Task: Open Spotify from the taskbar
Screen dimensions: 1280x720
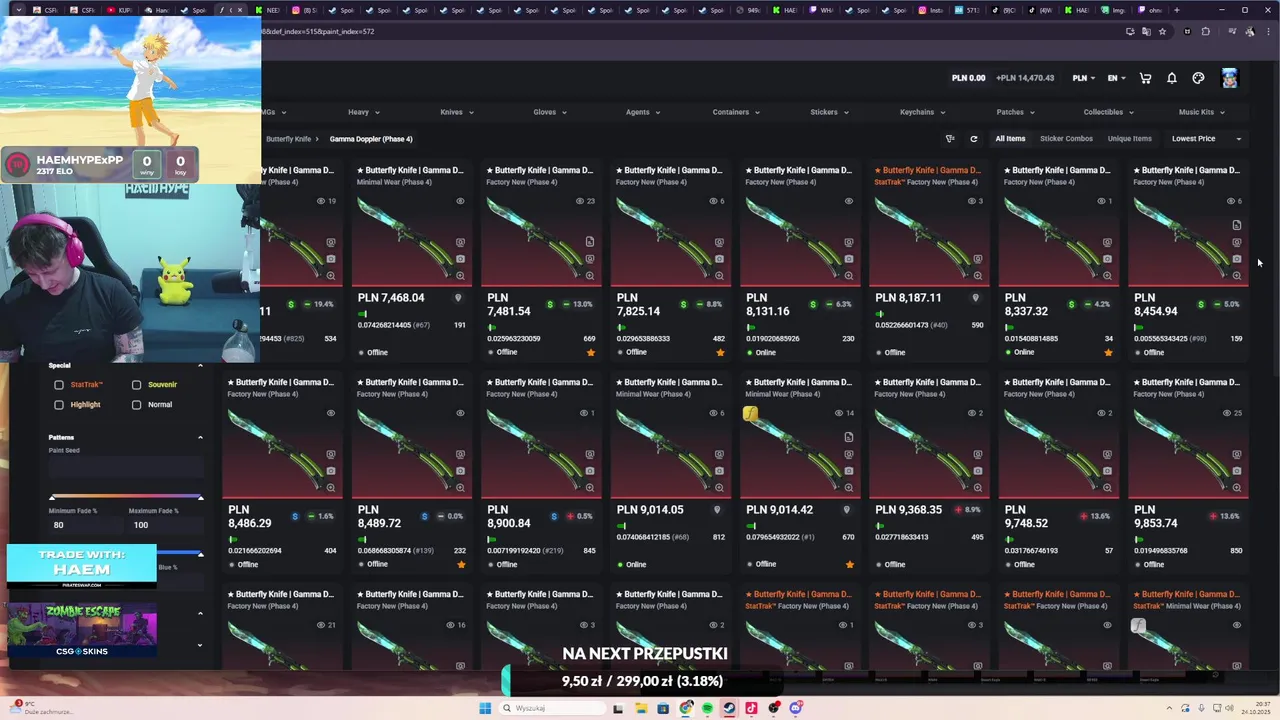Action: click(707, 708)
